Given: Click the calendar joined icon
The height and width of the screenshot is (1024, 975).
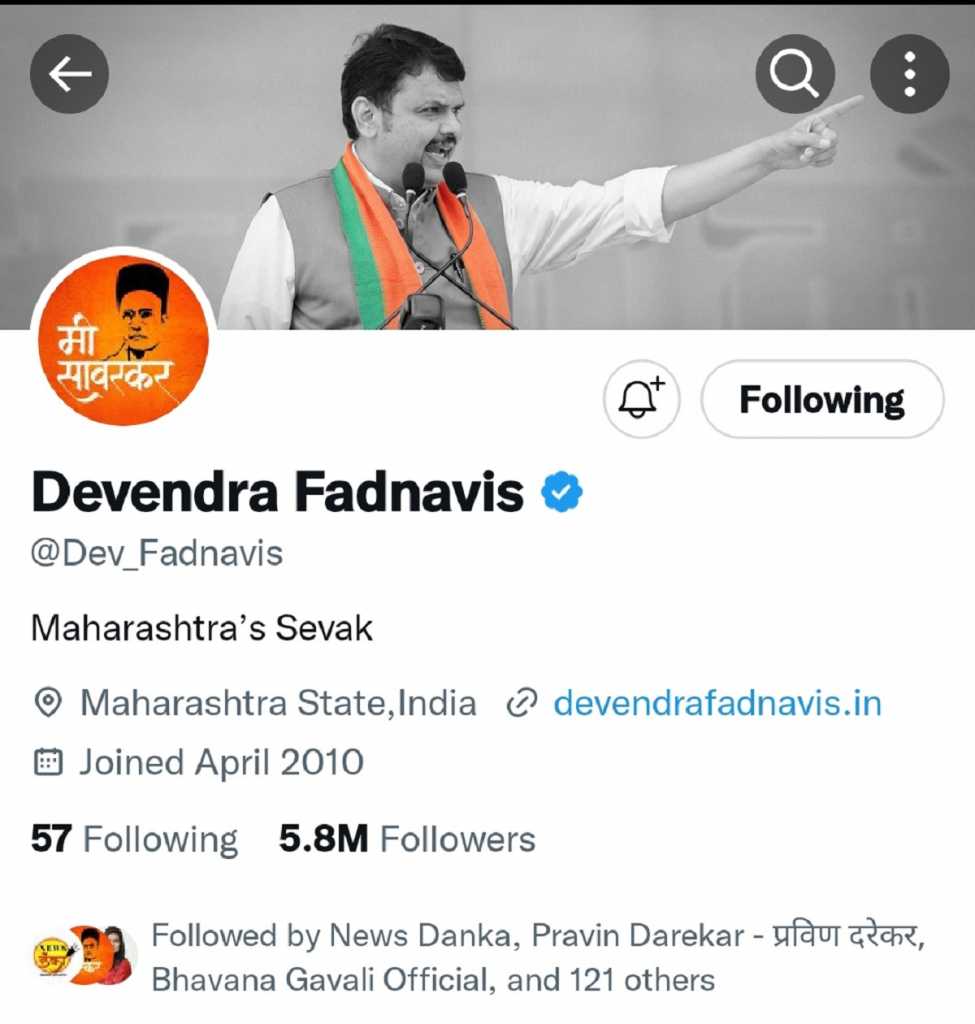Looking at the screenshot, I should coord(47,762).
